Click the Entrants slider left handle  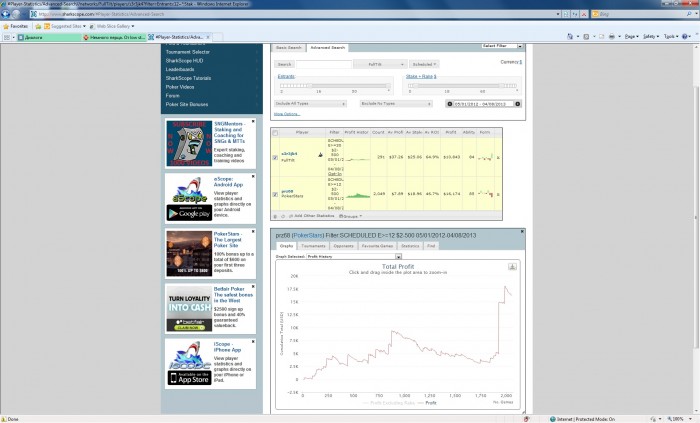[309, 85]
